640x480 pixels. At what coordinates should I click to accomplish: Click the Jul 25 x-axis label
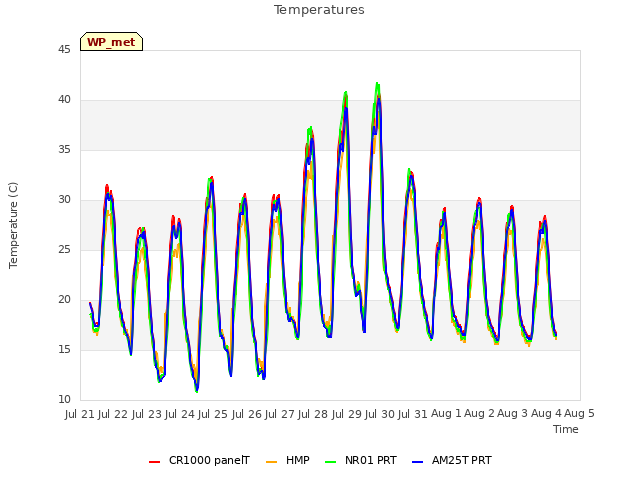(213, 414)
